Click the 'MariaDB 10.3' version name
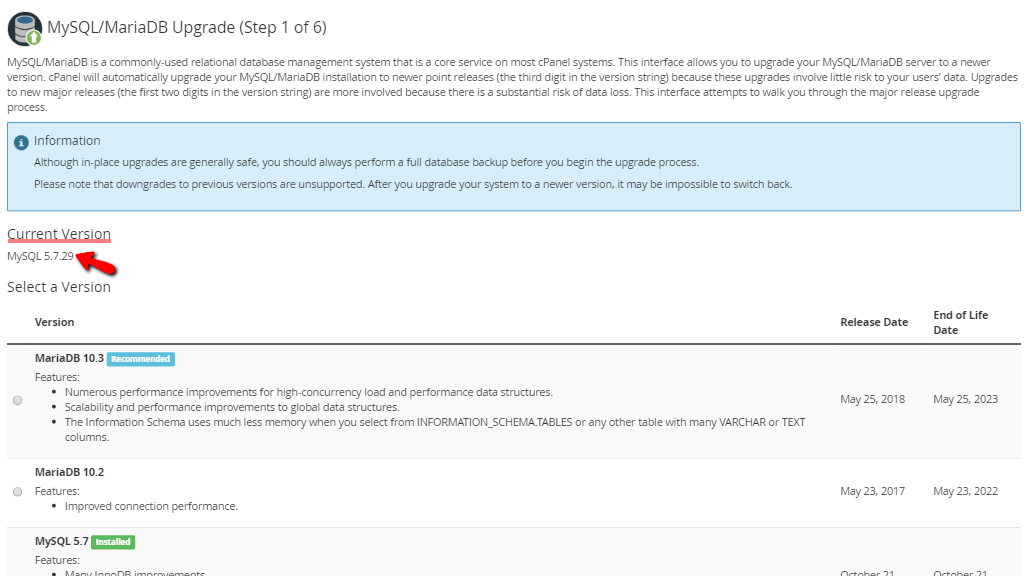 69,359
